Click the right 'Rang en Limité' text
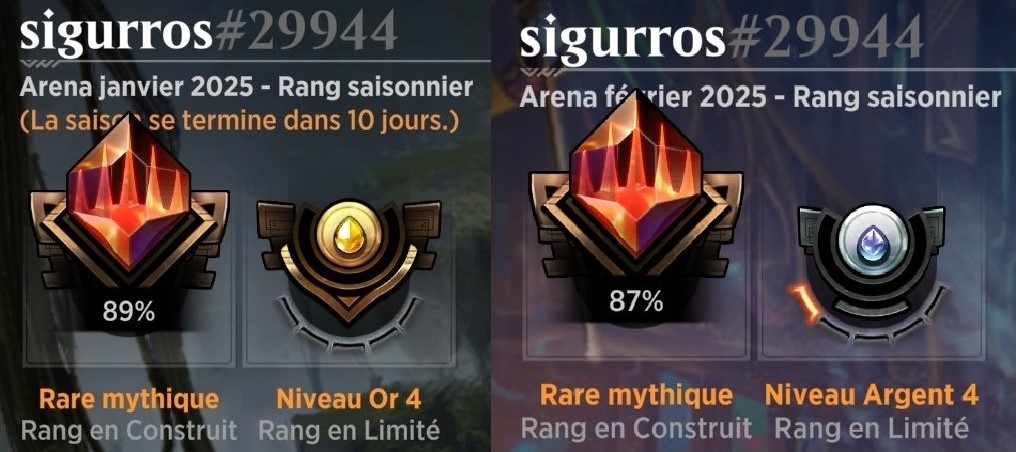Screen dimensions: 1016x452 [872, 428]
